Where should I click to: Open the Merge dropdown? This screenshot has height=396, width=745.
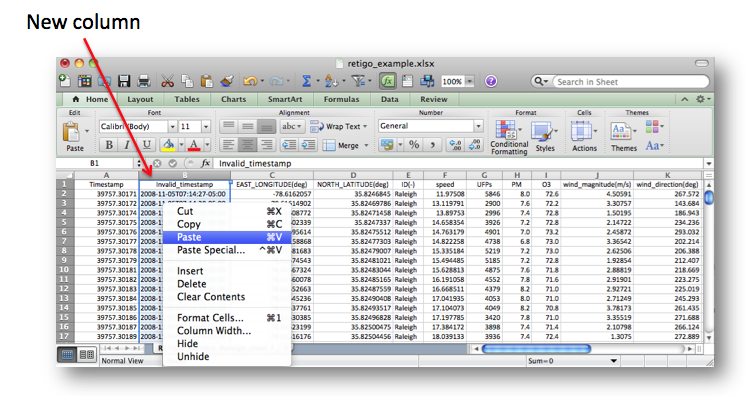point(366,145)
